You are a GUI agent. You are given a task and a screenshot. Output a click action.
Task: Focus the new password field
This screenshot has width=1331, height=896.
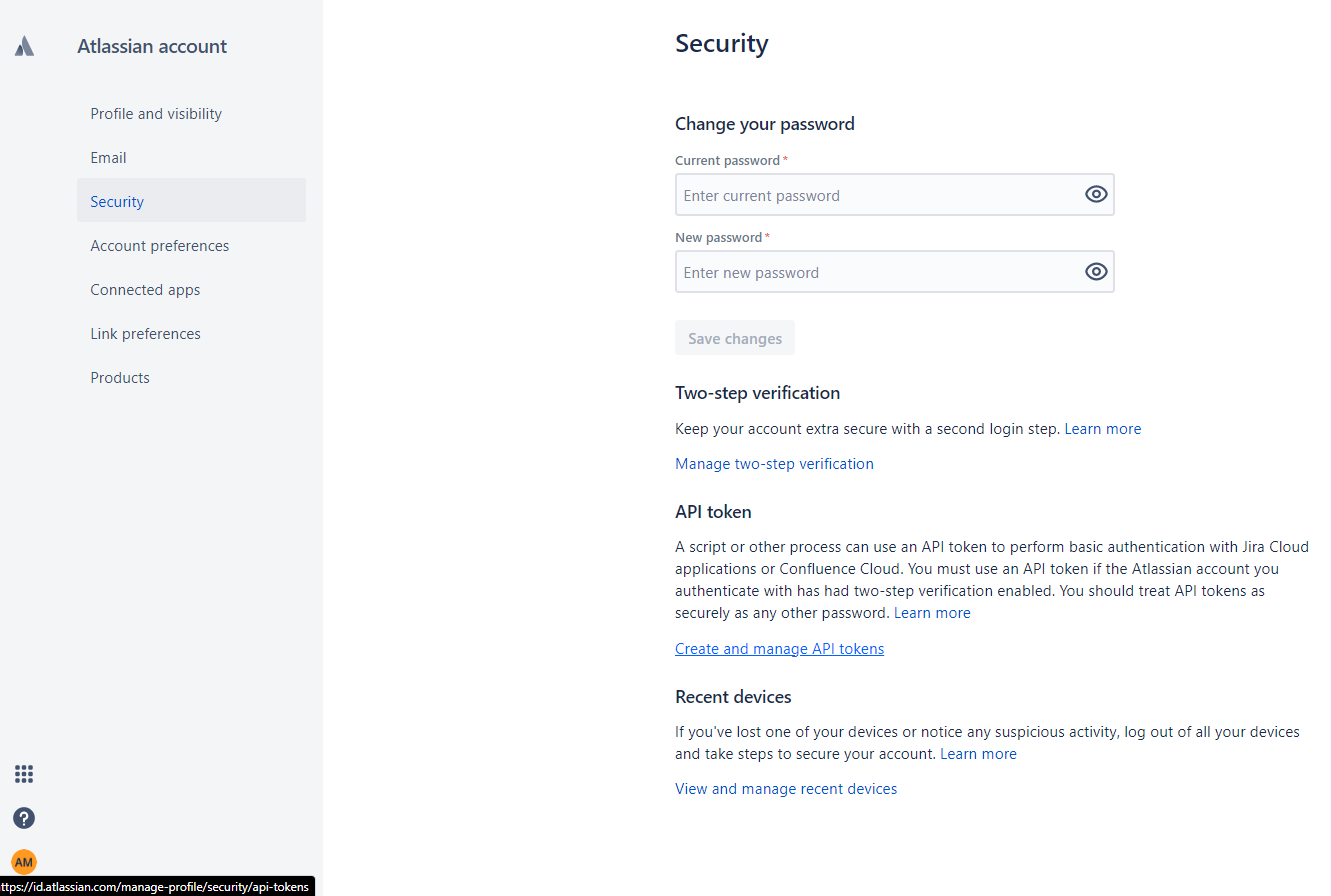(x=895, y=272)
